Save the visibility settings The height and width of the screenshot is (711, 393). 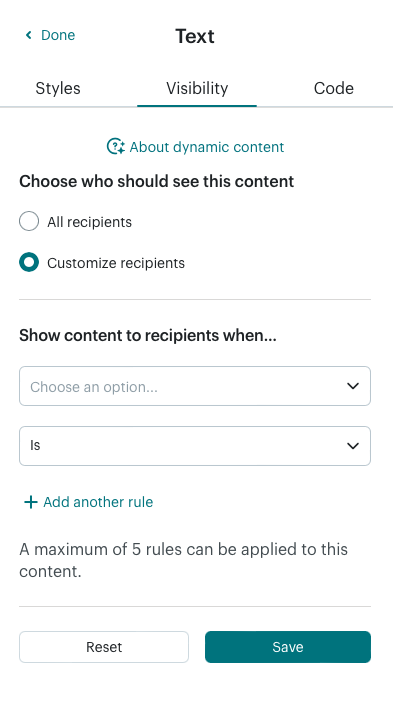288,647
